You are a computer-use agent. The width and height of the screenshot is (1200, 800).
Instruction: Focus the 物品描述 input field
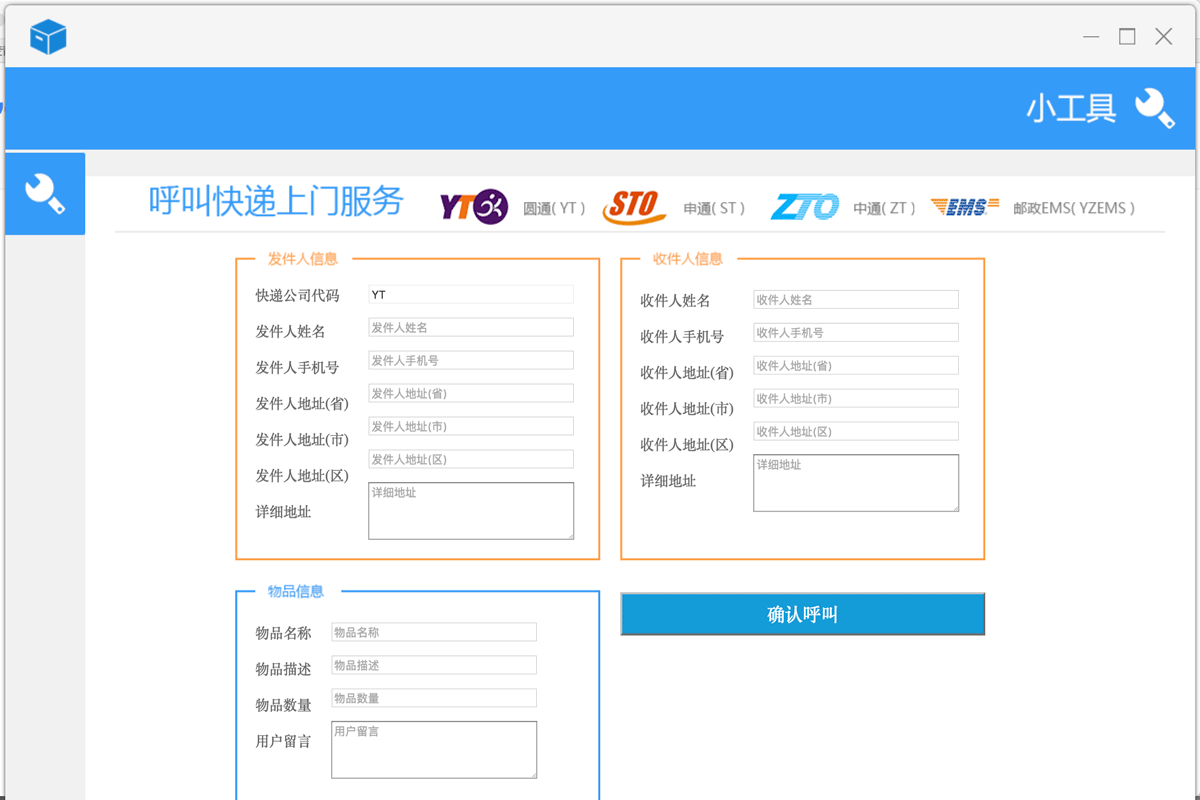coord(434,665)
